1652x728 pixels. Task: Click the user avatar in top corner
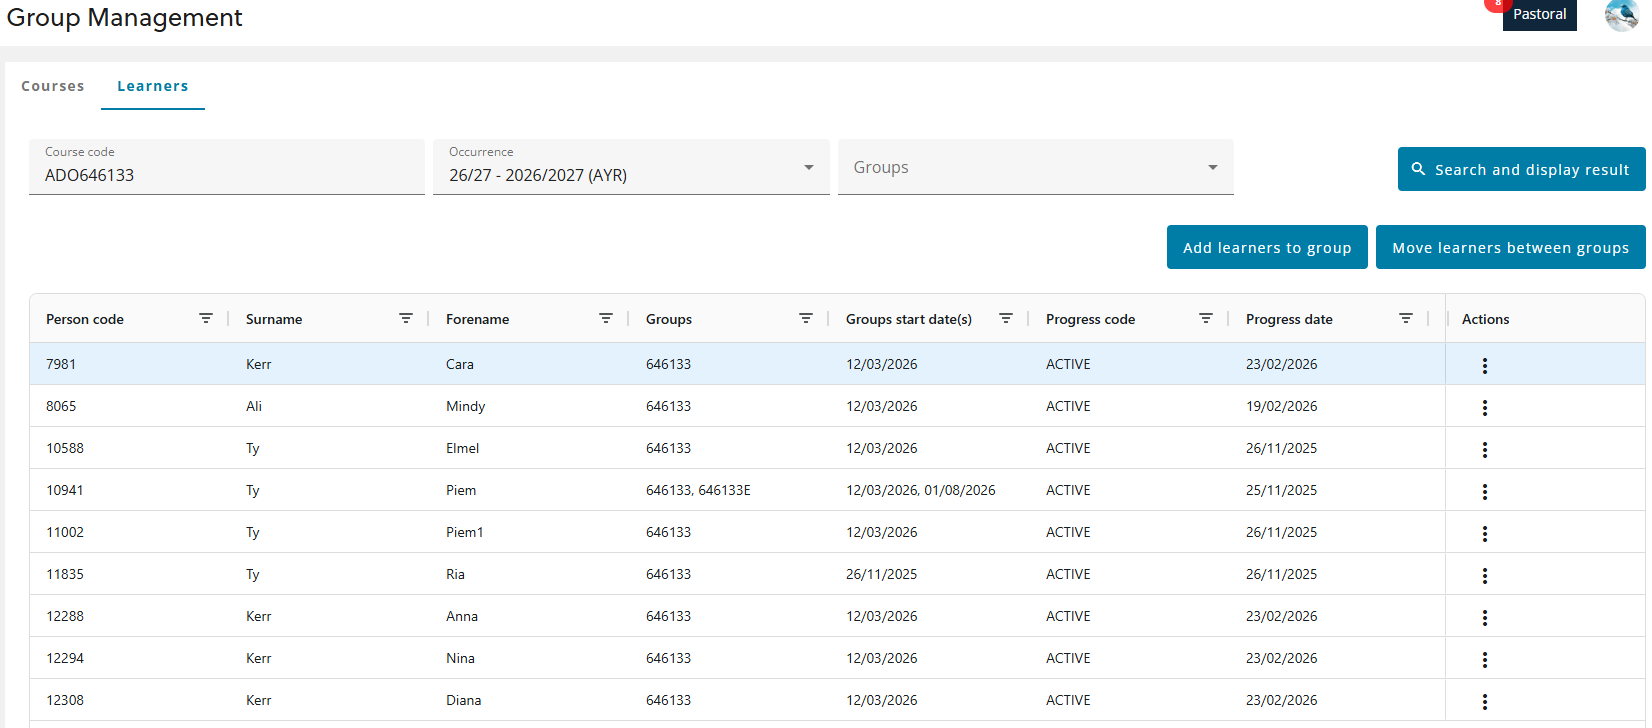point(1621,15)
